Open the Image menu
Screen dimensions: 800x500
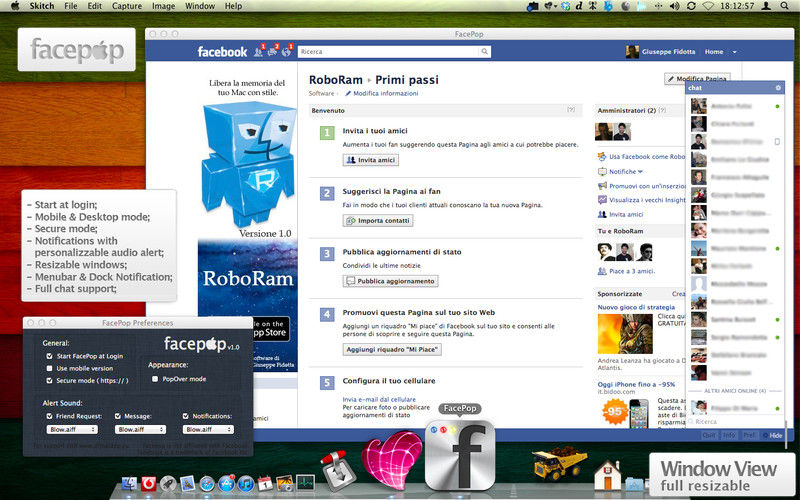(163, 6)
